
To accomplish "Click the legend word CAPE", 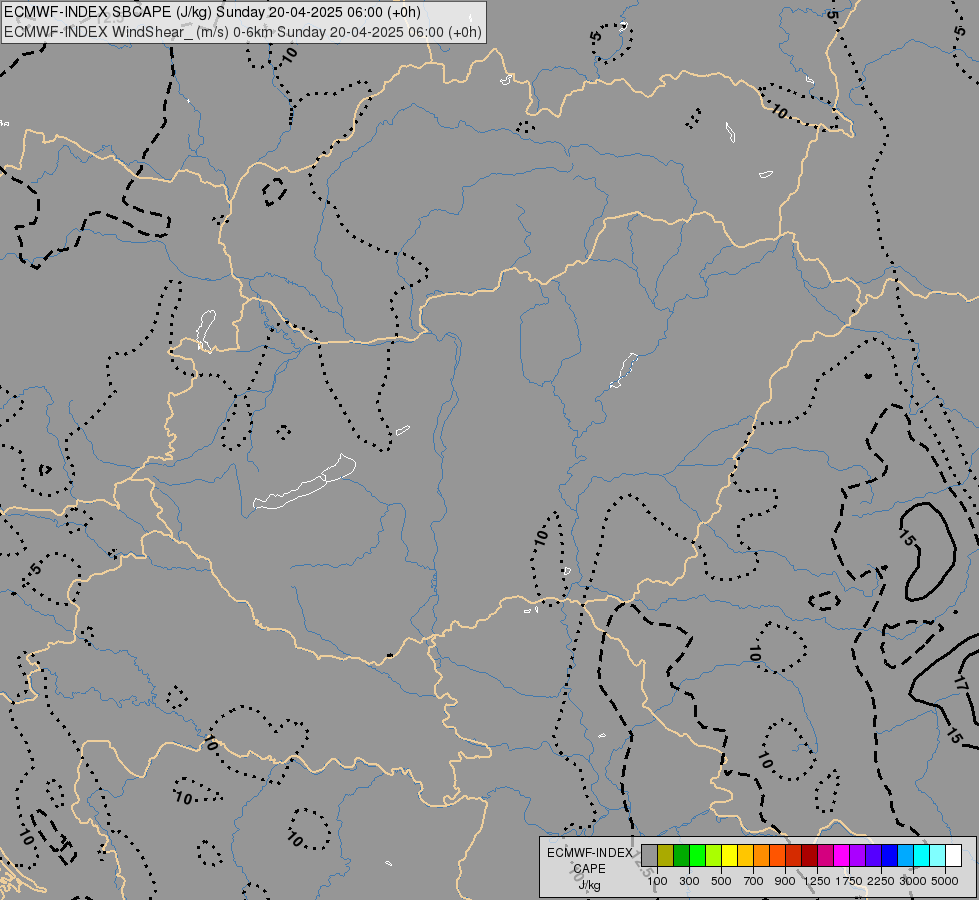I will [589, 869].
